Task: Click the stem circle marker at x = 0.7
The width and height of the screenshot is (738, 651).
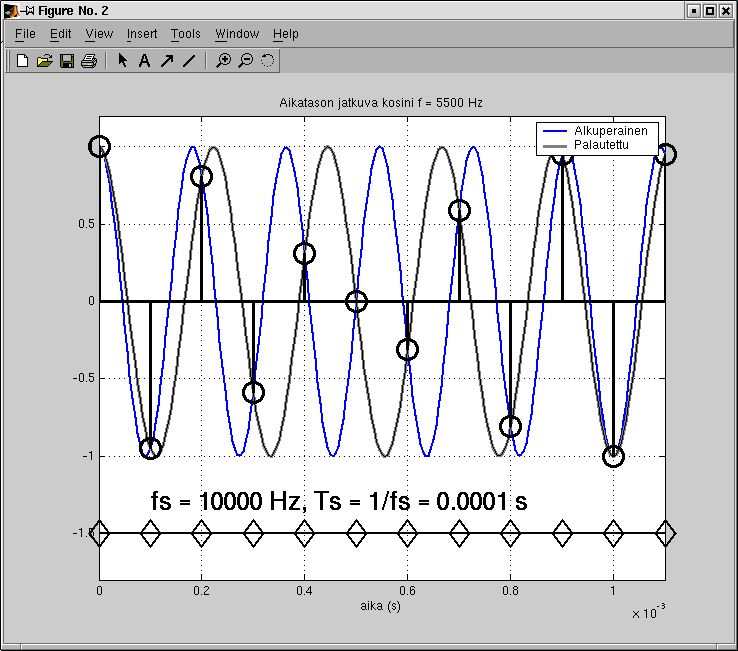Action: 459,210
